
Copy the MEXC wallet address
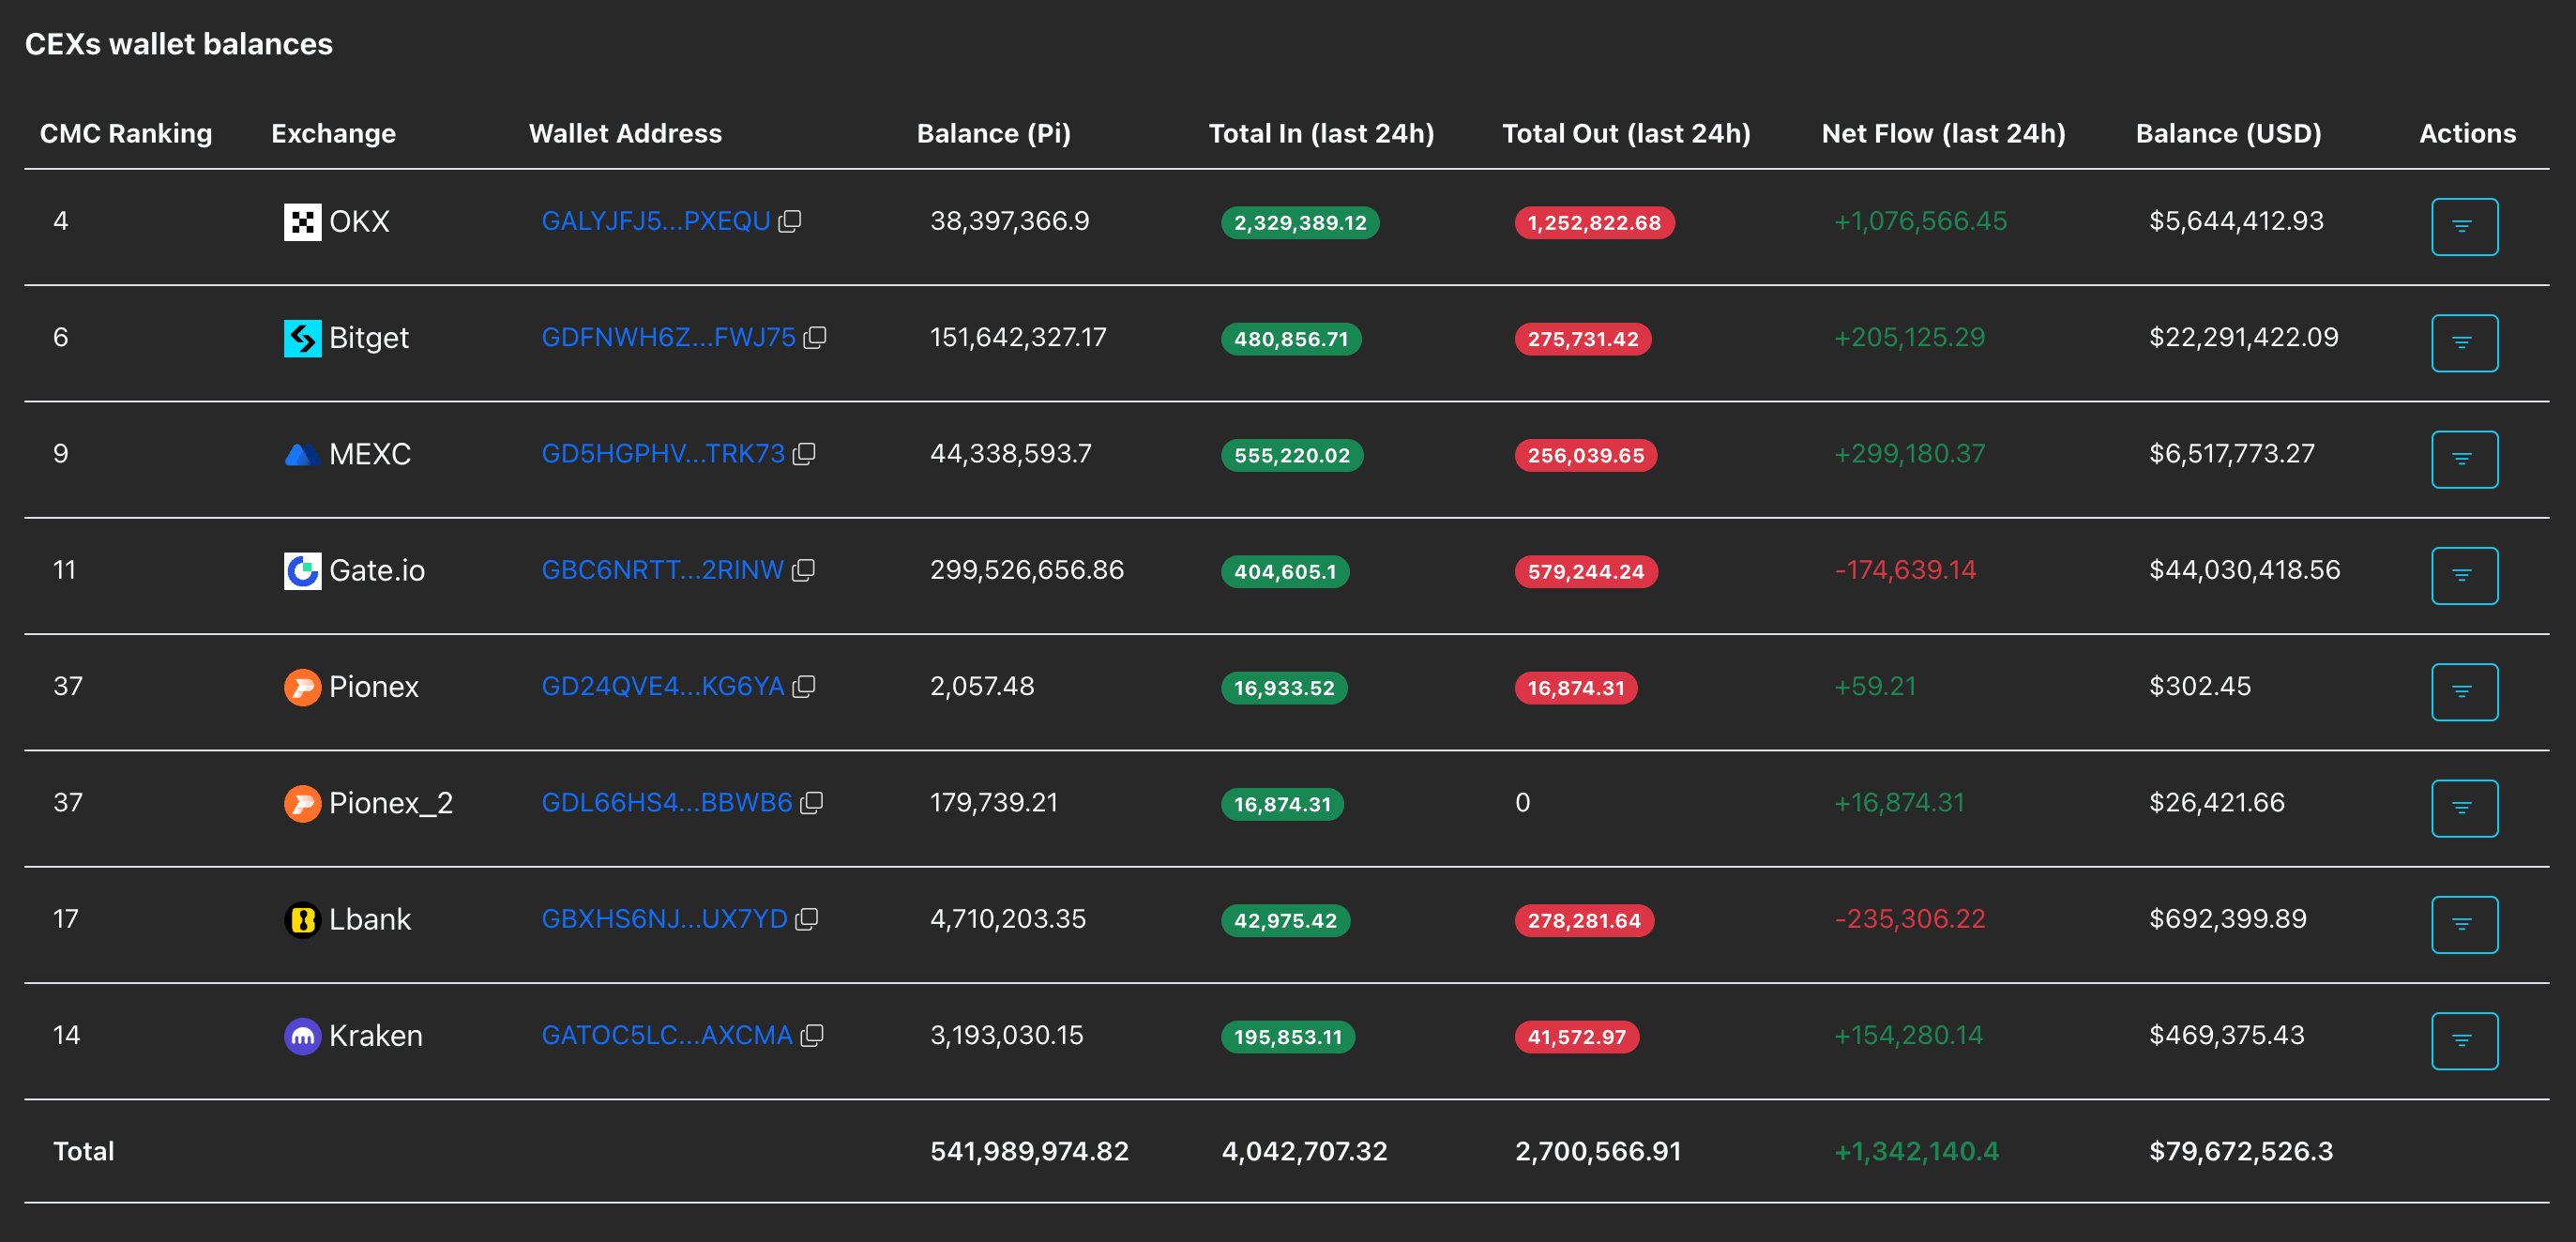coord(804,454)
